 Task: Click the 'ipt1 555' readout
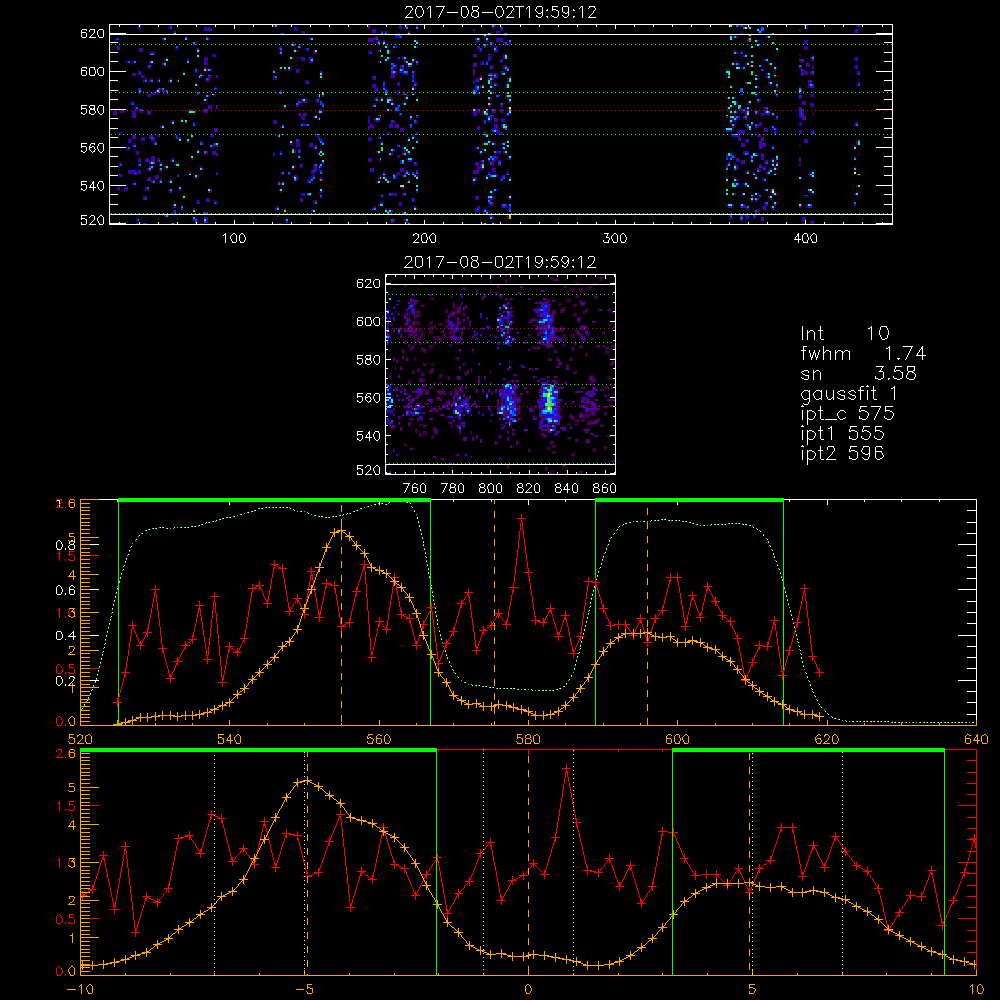click(x=842, y=434)
